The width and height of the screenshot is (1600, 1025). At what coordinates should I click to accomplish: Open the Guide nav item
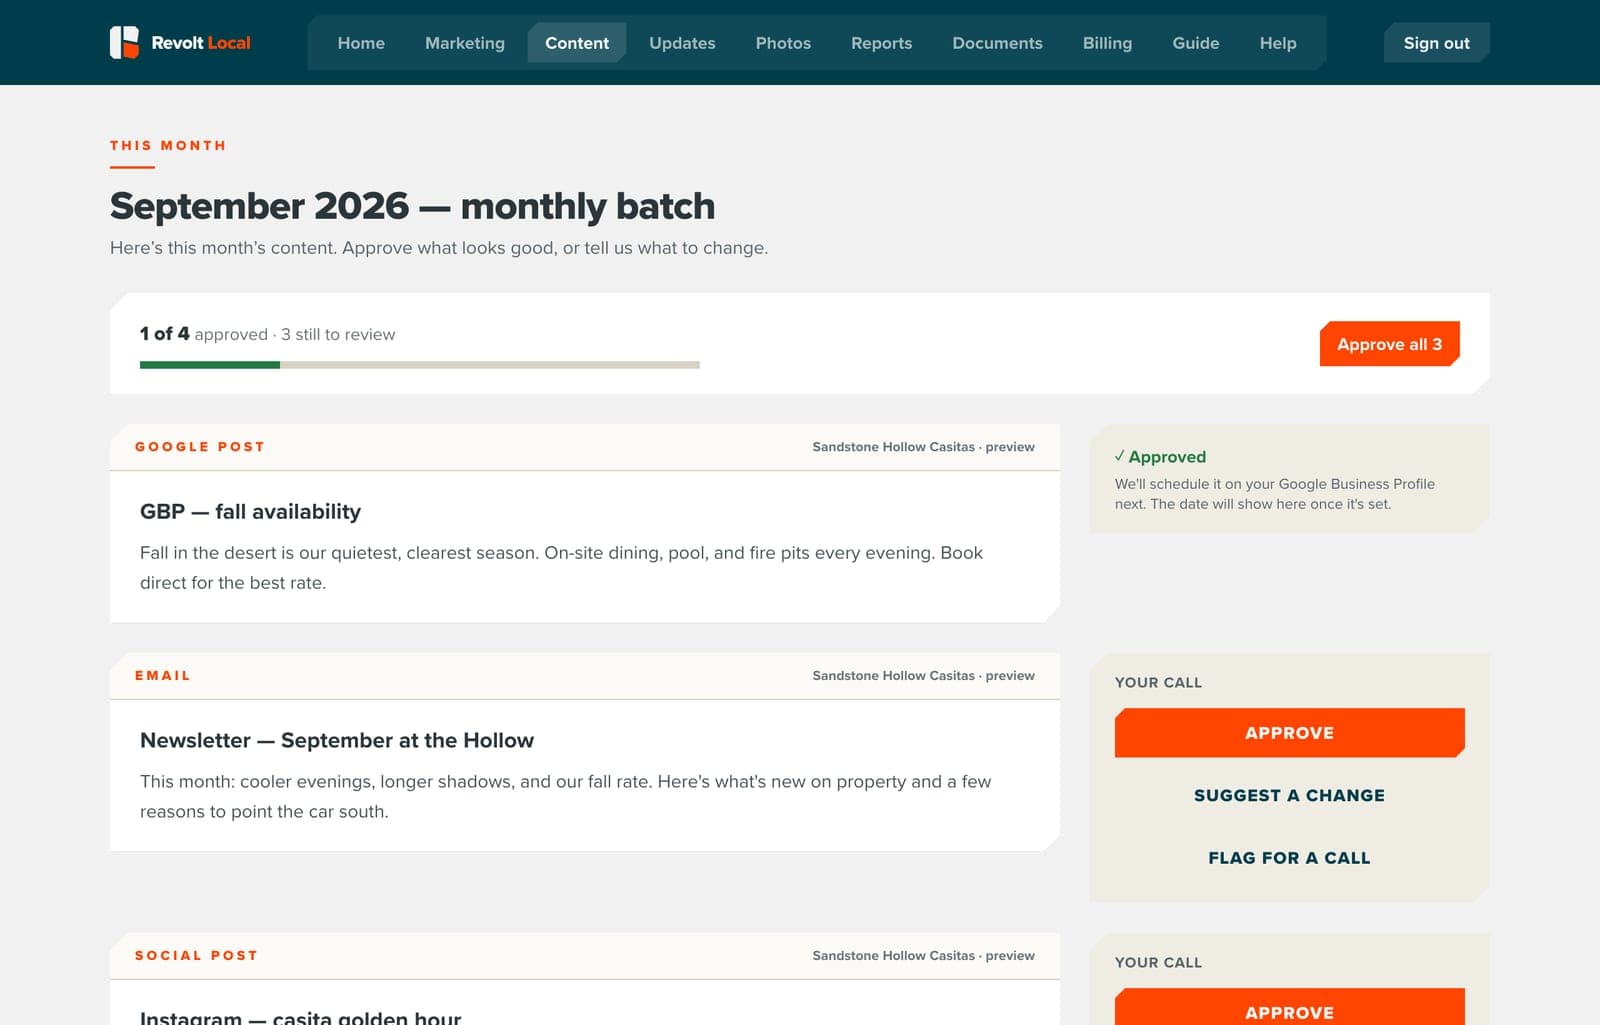(x=1195, y=43)
